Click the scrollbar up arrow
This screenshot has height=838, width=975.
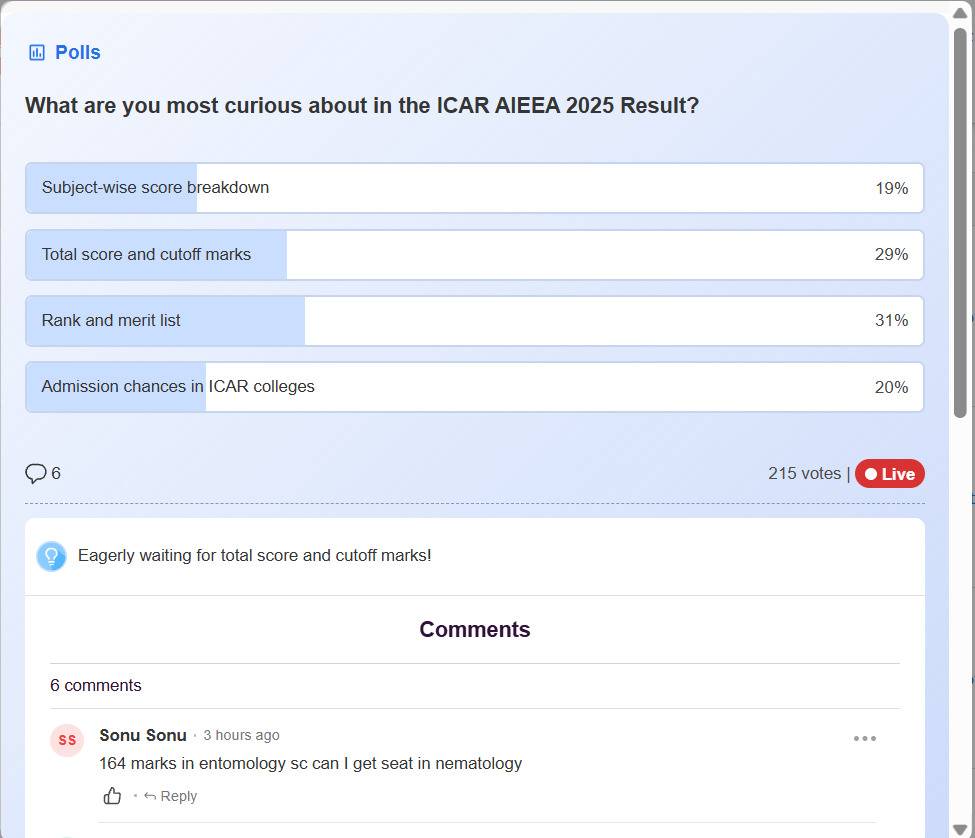(960, 12)
